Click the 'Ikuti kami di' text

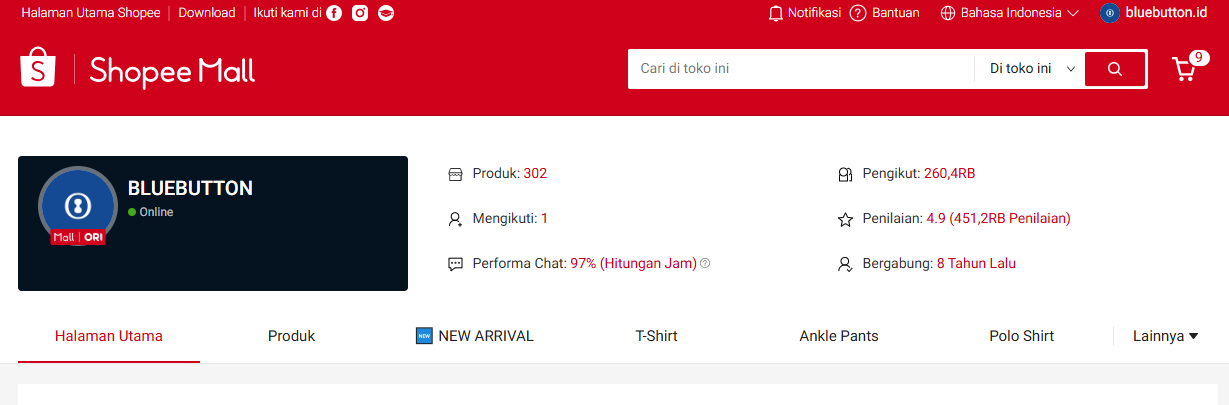pyautogui.click(x=287, y=13)
